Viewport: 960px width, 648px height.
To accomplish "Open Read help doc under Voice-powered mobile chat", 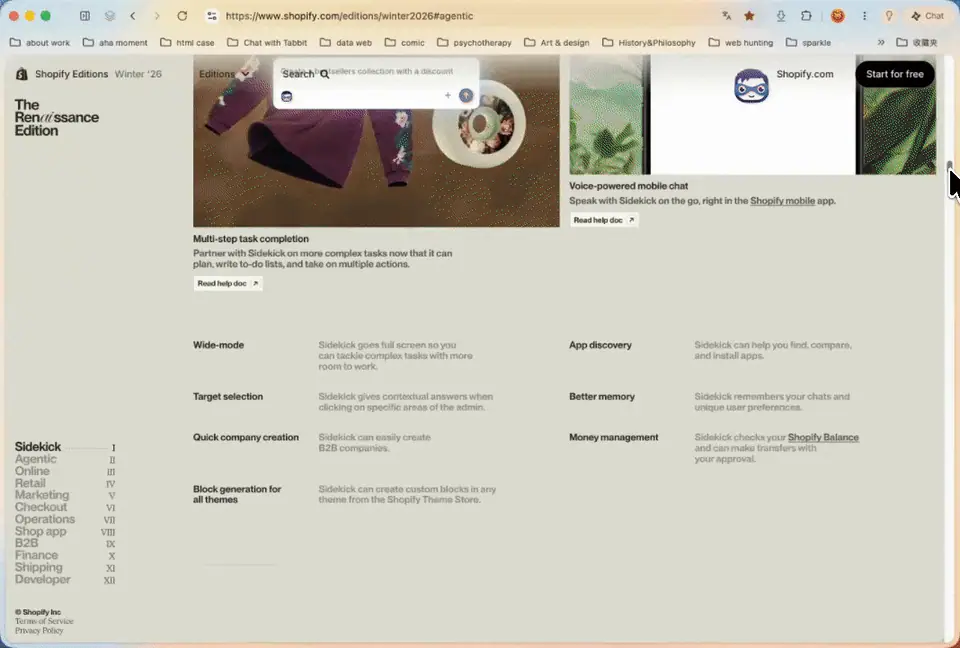I will pos(604,220).
